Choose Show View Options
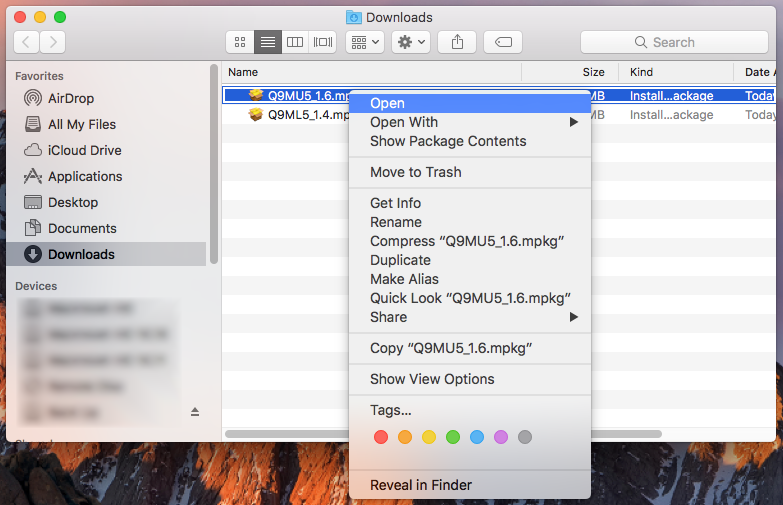 pos(470,379)
